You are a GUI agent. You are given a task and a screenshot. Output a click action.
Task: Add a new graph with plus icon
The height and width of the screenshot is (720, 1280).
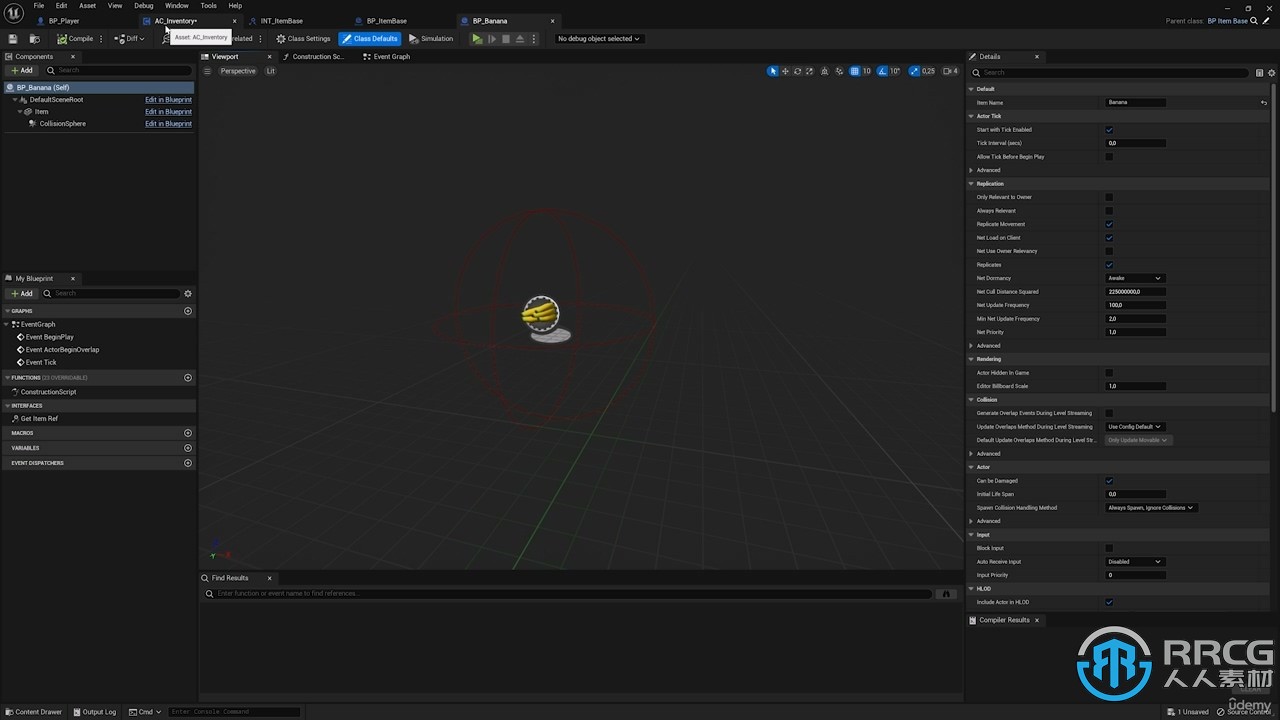point(188,311)
